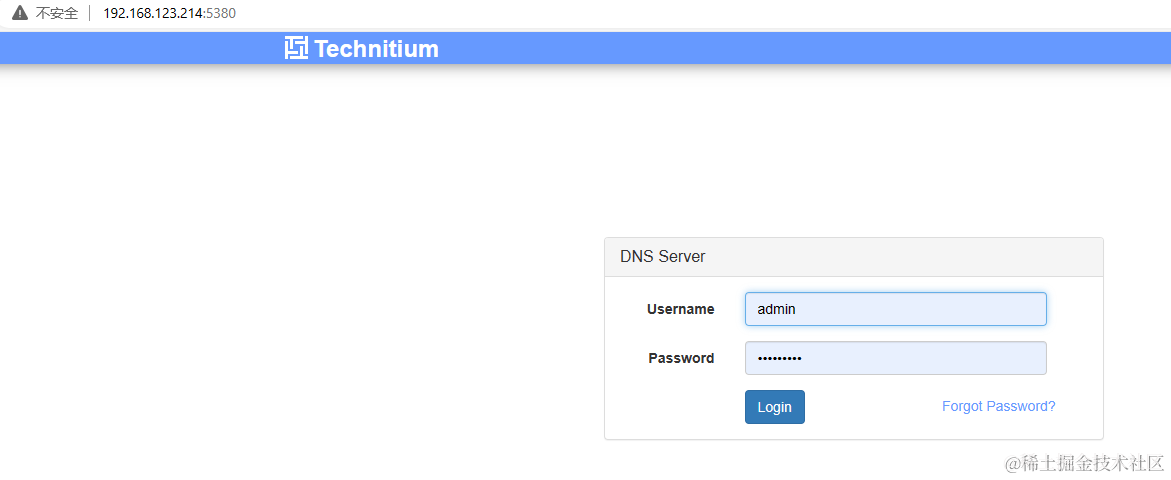Select the 192.168.123.214 address in URL bar
The image size is (1171, 480).
pos(152,13)
